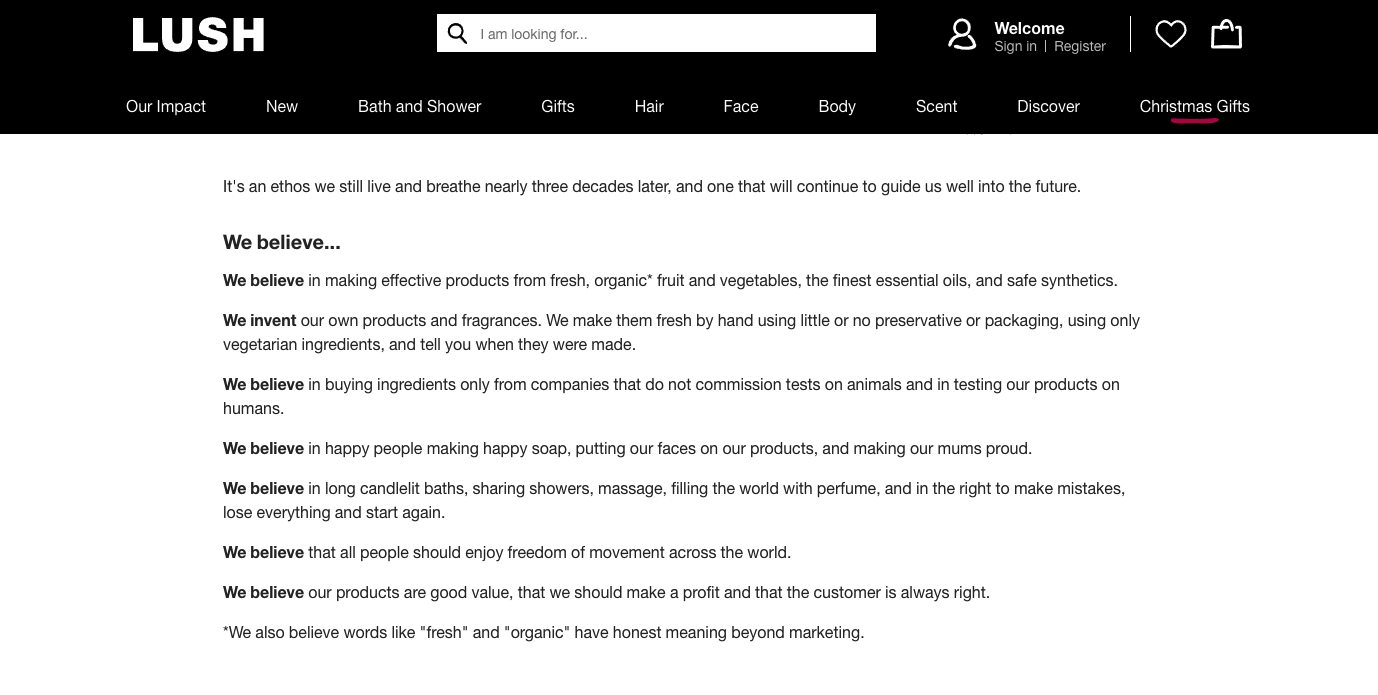
Task: Open the Discover menu
Action: [1048, 107]
